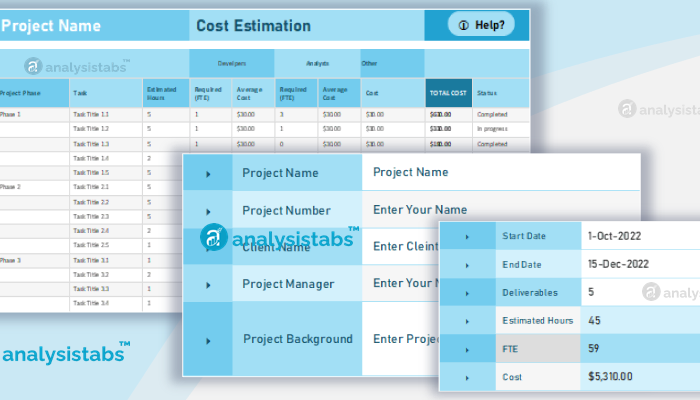This screenshot has width=700, height=400.
Task: Click the arrow icon beside End Date
Action: click(466, 265)
